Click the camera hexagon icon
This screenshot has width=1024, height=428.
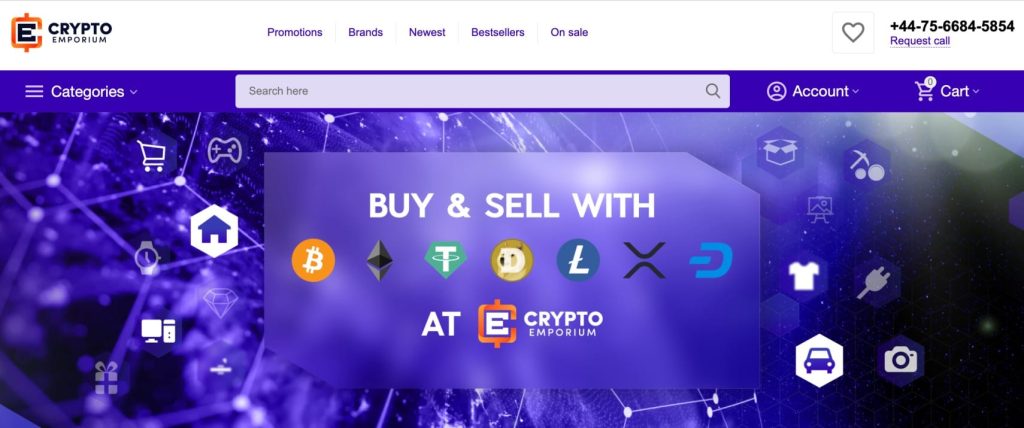click(901, 360)
